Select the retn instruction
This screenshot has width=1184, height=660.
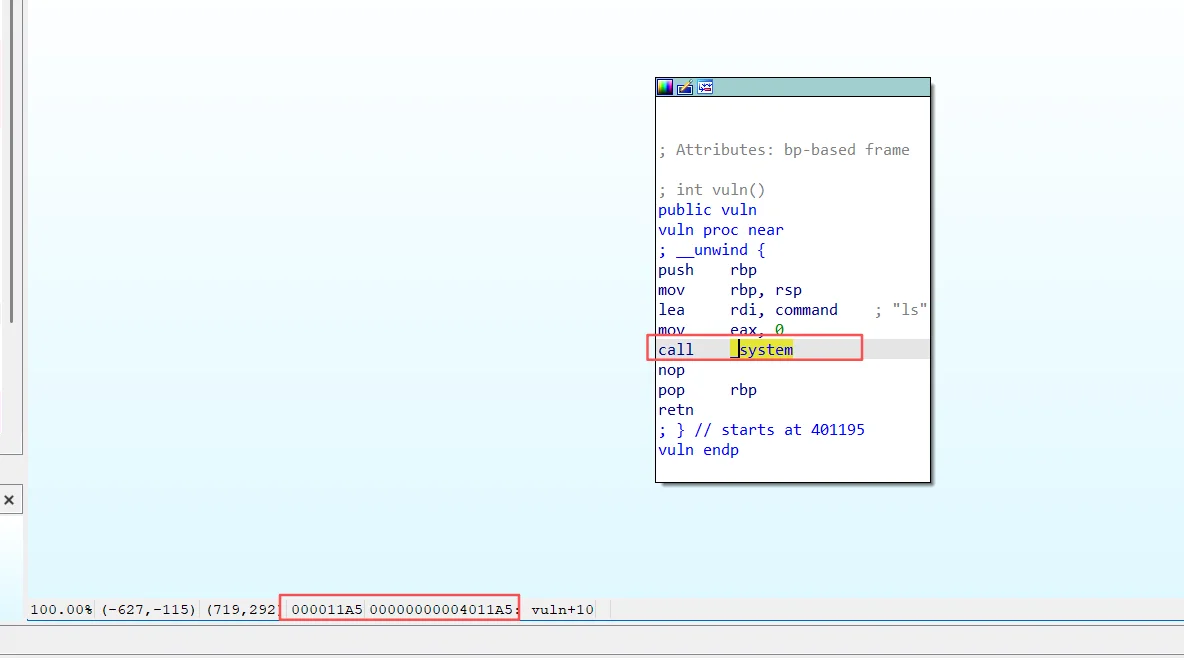(676, 410)
